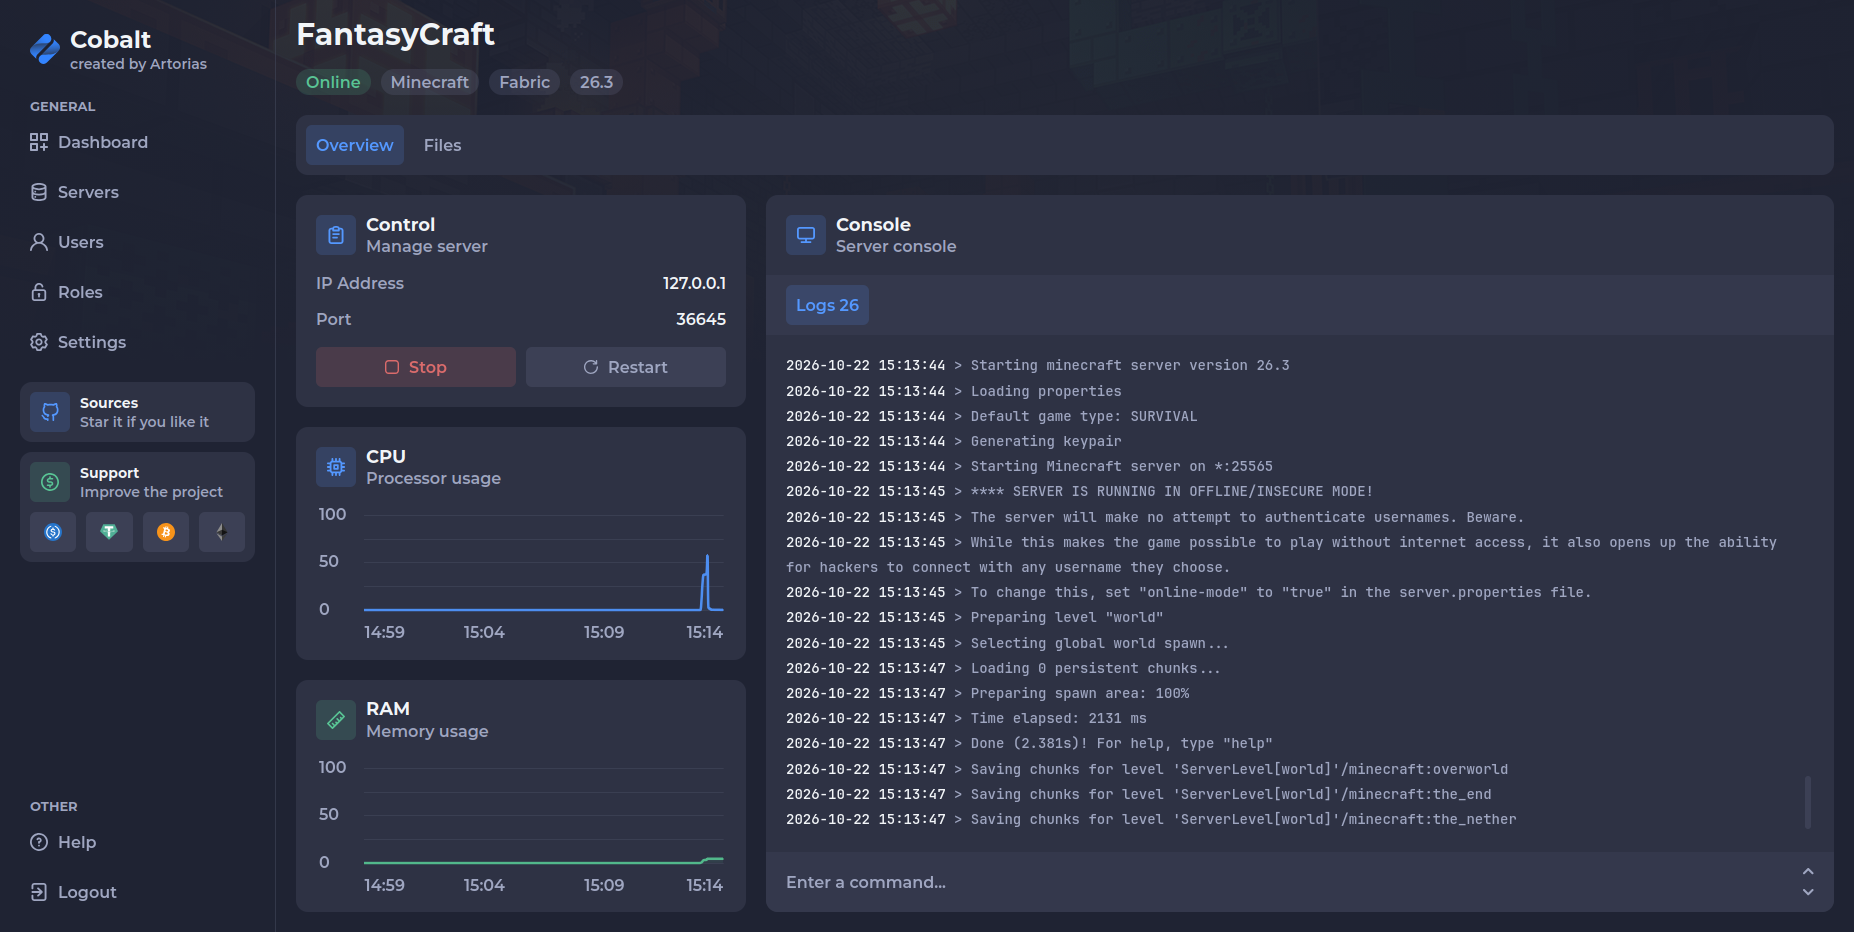Viewport: 1854px width, 932px height.
Task: Click the Settings gear icon
Action: coord(39,342)
